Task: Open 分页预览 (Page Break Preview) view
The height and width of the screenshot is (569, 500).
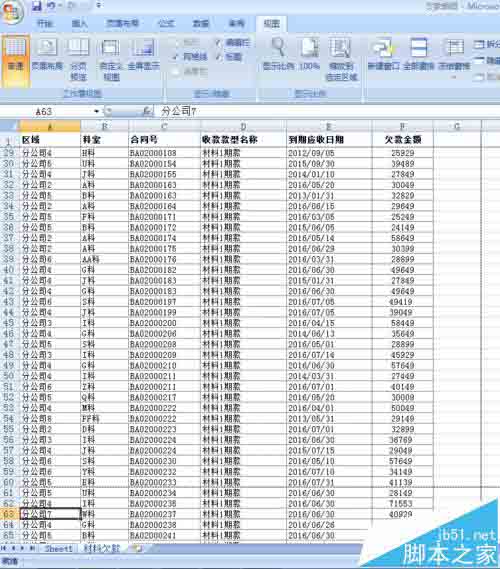Action: pos(78,60)
